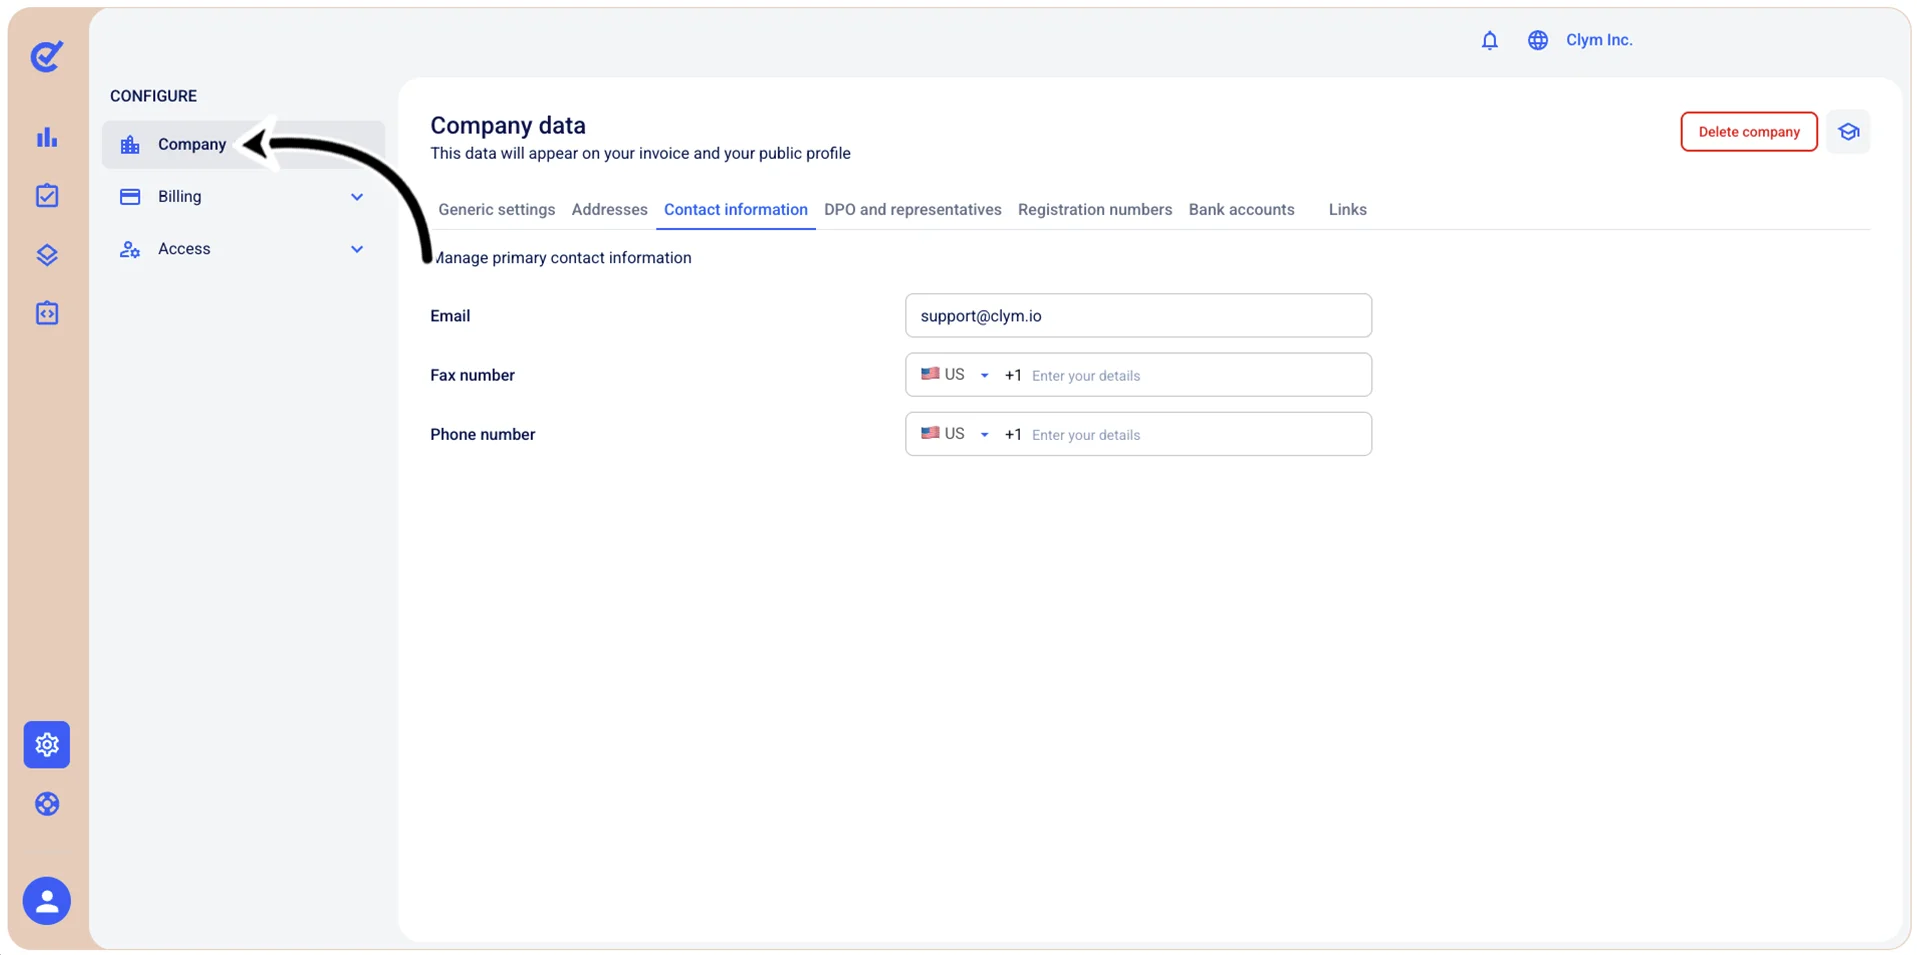Open the Fax number country dropdown

(955, 375)
